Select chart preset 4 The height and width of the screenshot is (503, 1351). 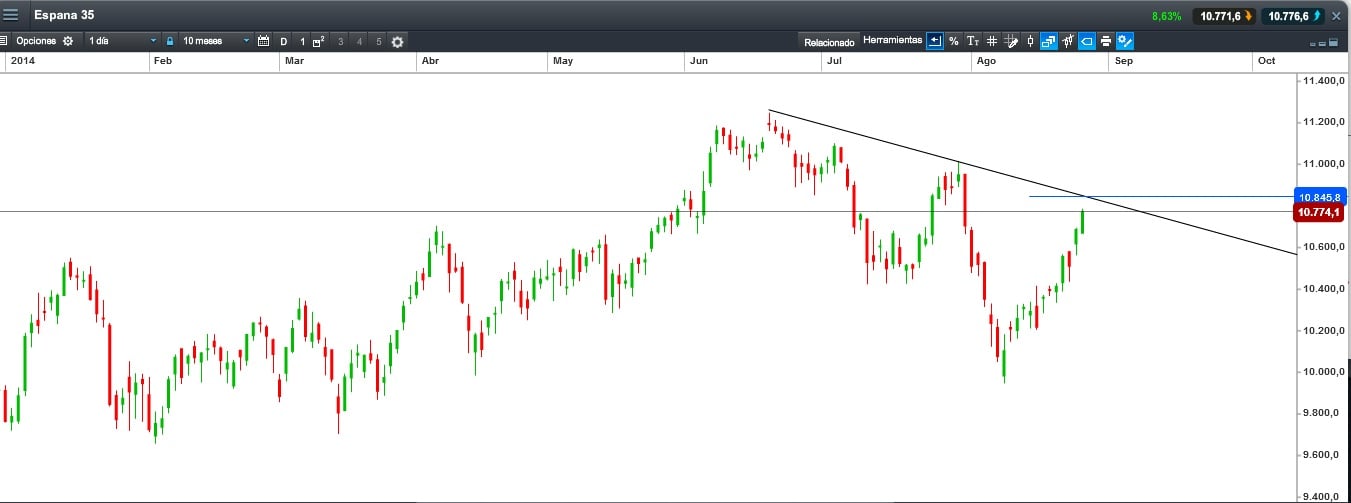360,41
